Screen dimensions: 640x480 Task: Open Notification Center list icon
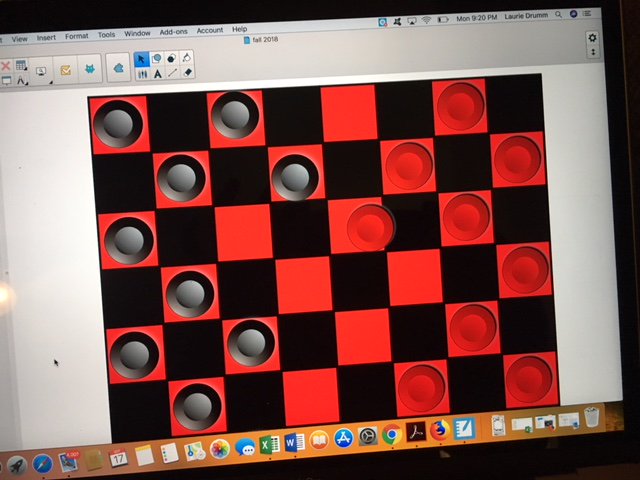(587, 13)
